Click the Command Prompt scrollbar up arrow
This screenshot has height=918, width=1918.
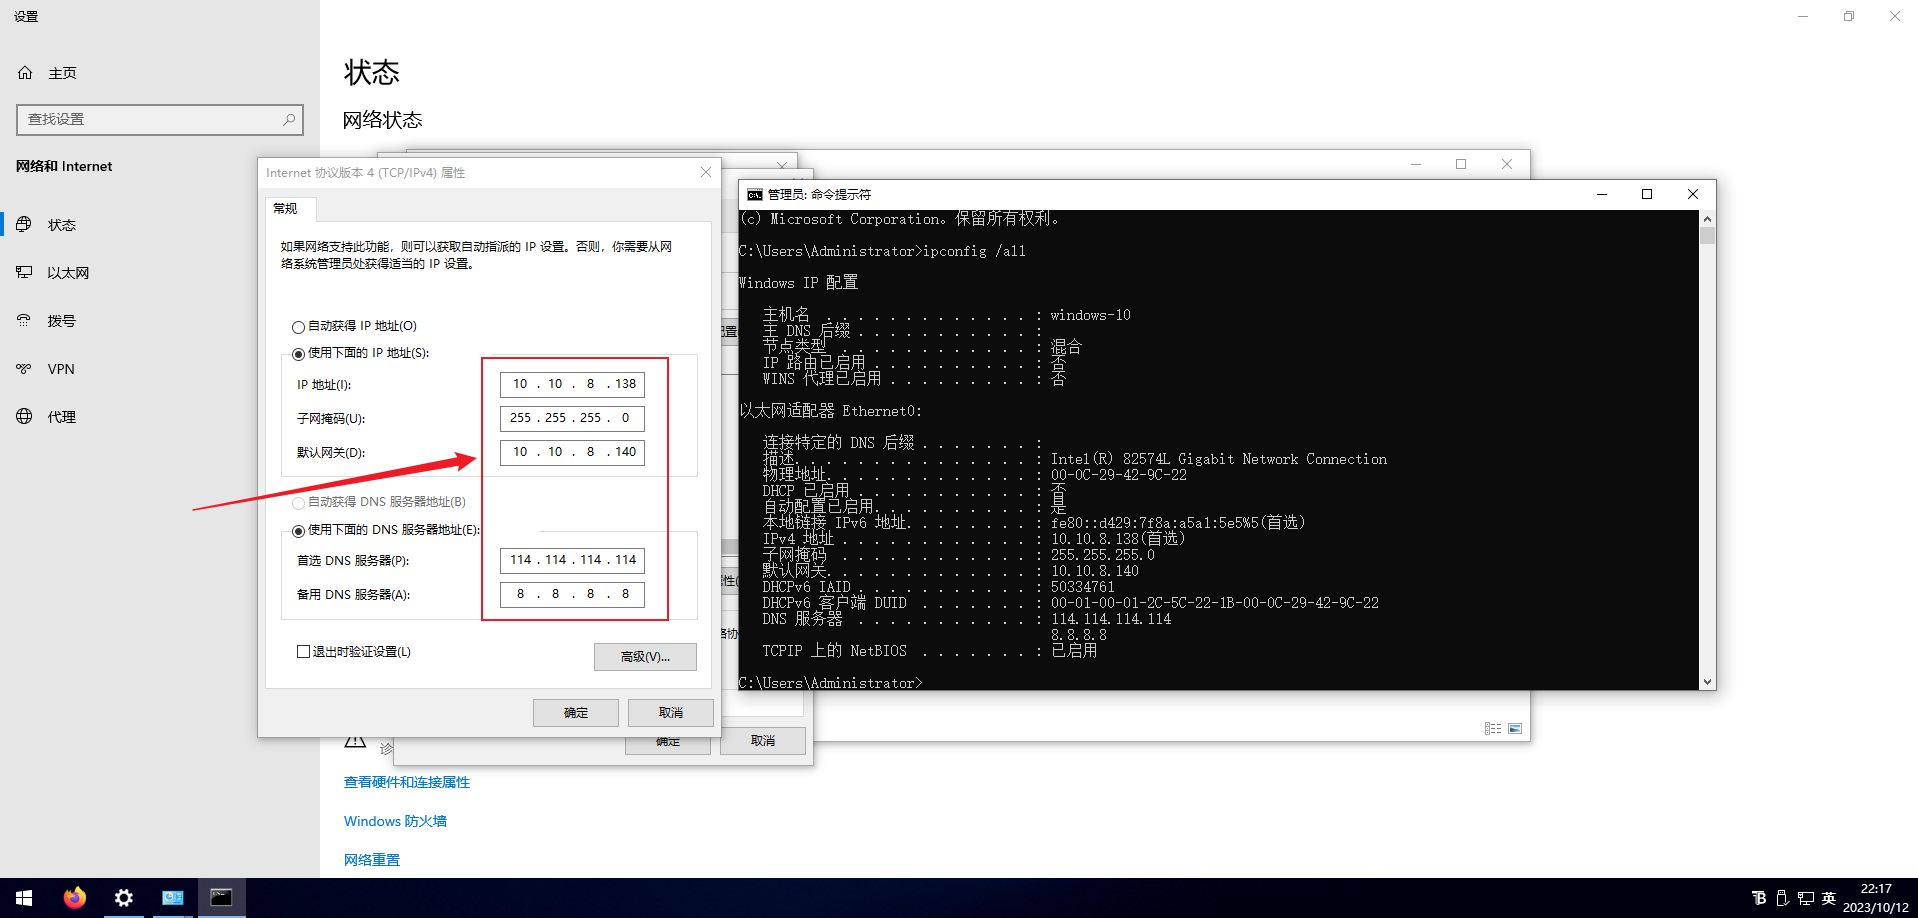click(1707, 219)
